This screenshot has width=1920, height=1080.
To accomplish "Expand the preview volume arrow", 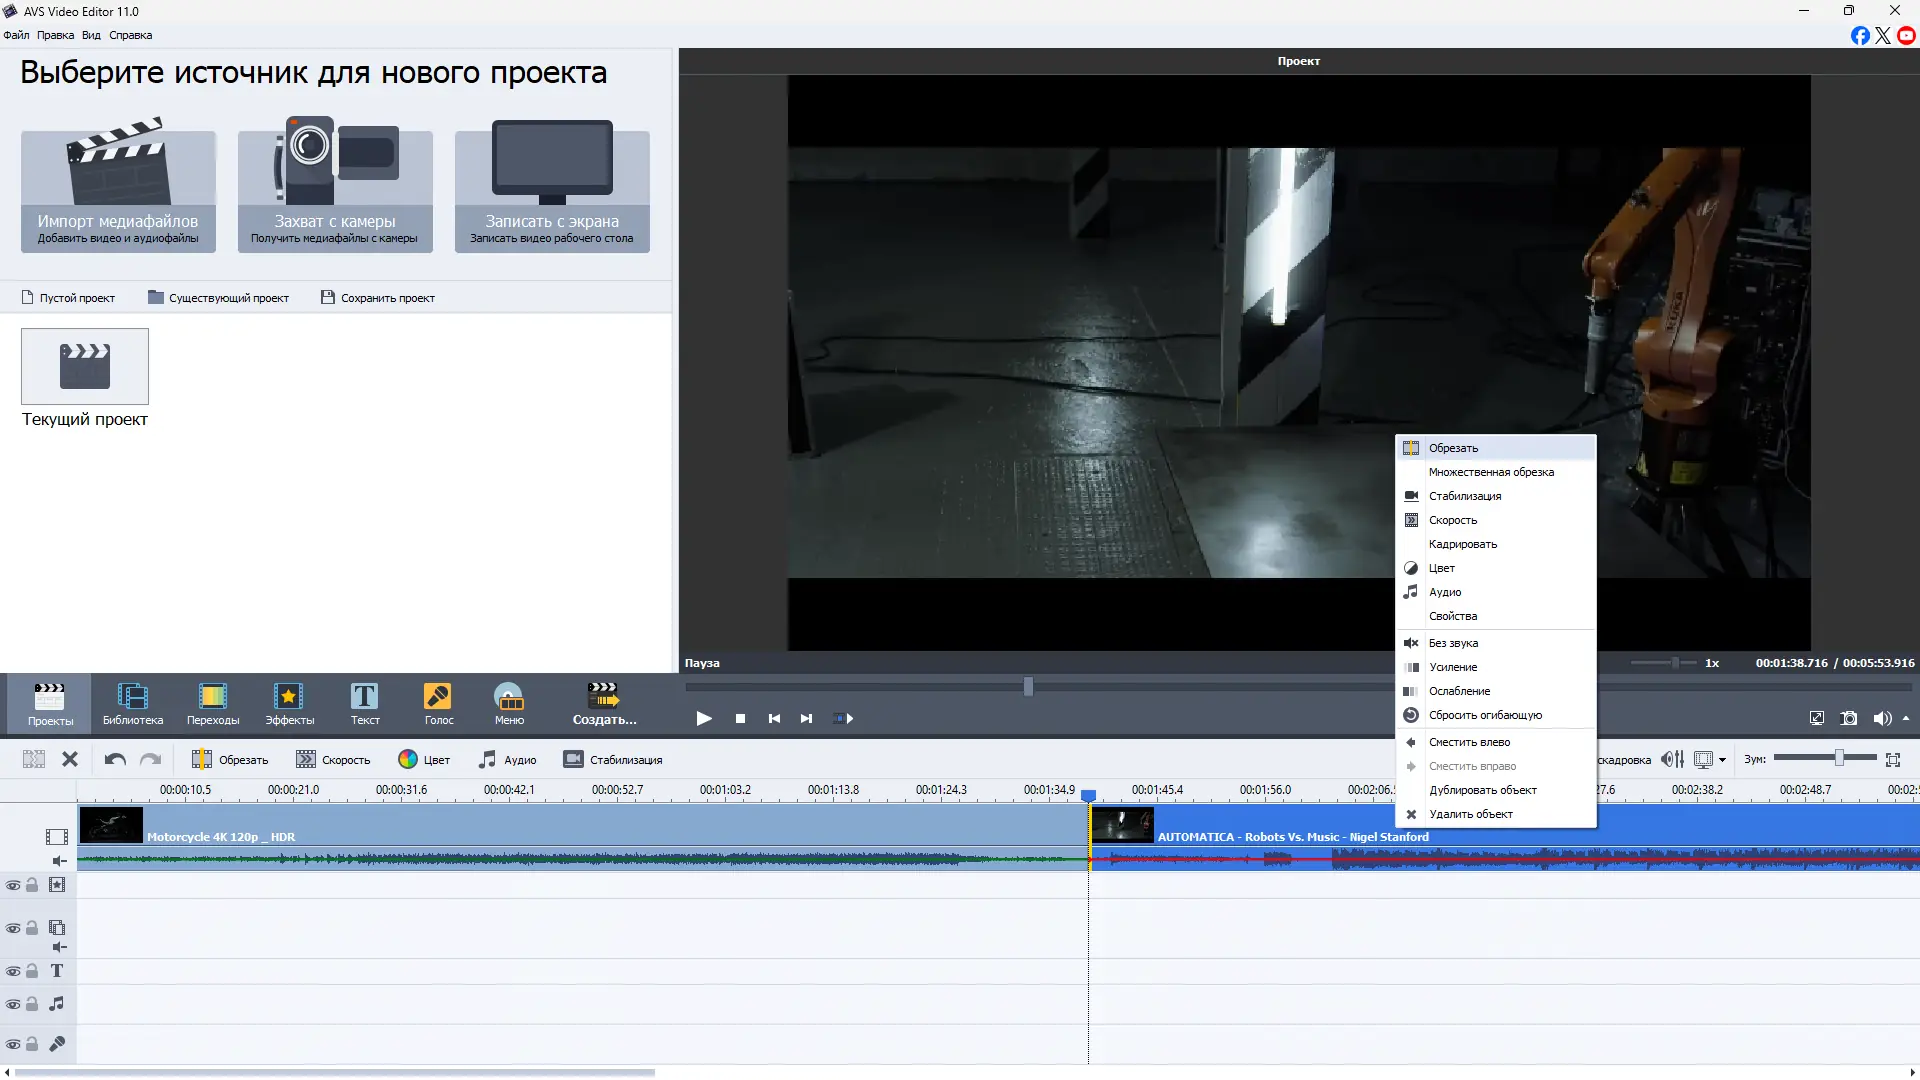I will tap(1906, 718).
